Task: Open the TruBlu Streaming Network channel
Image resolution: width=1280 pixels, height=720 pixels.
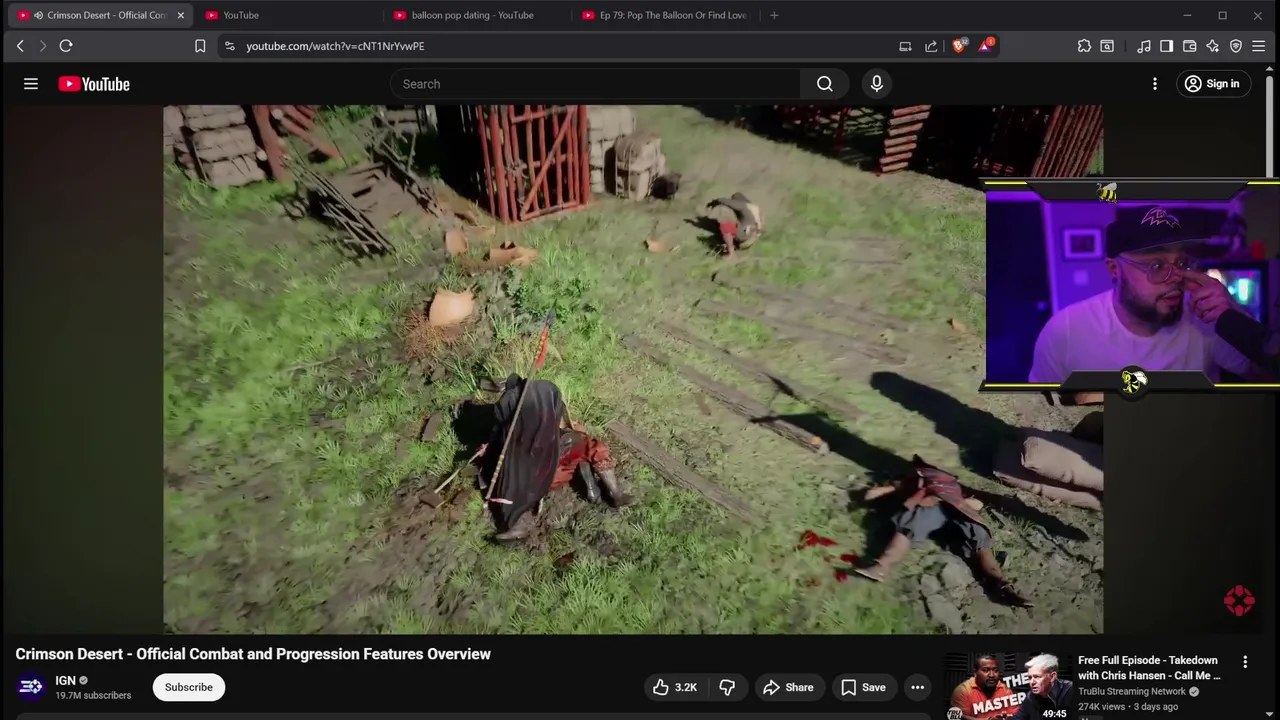Action: tap(1132, 691)
